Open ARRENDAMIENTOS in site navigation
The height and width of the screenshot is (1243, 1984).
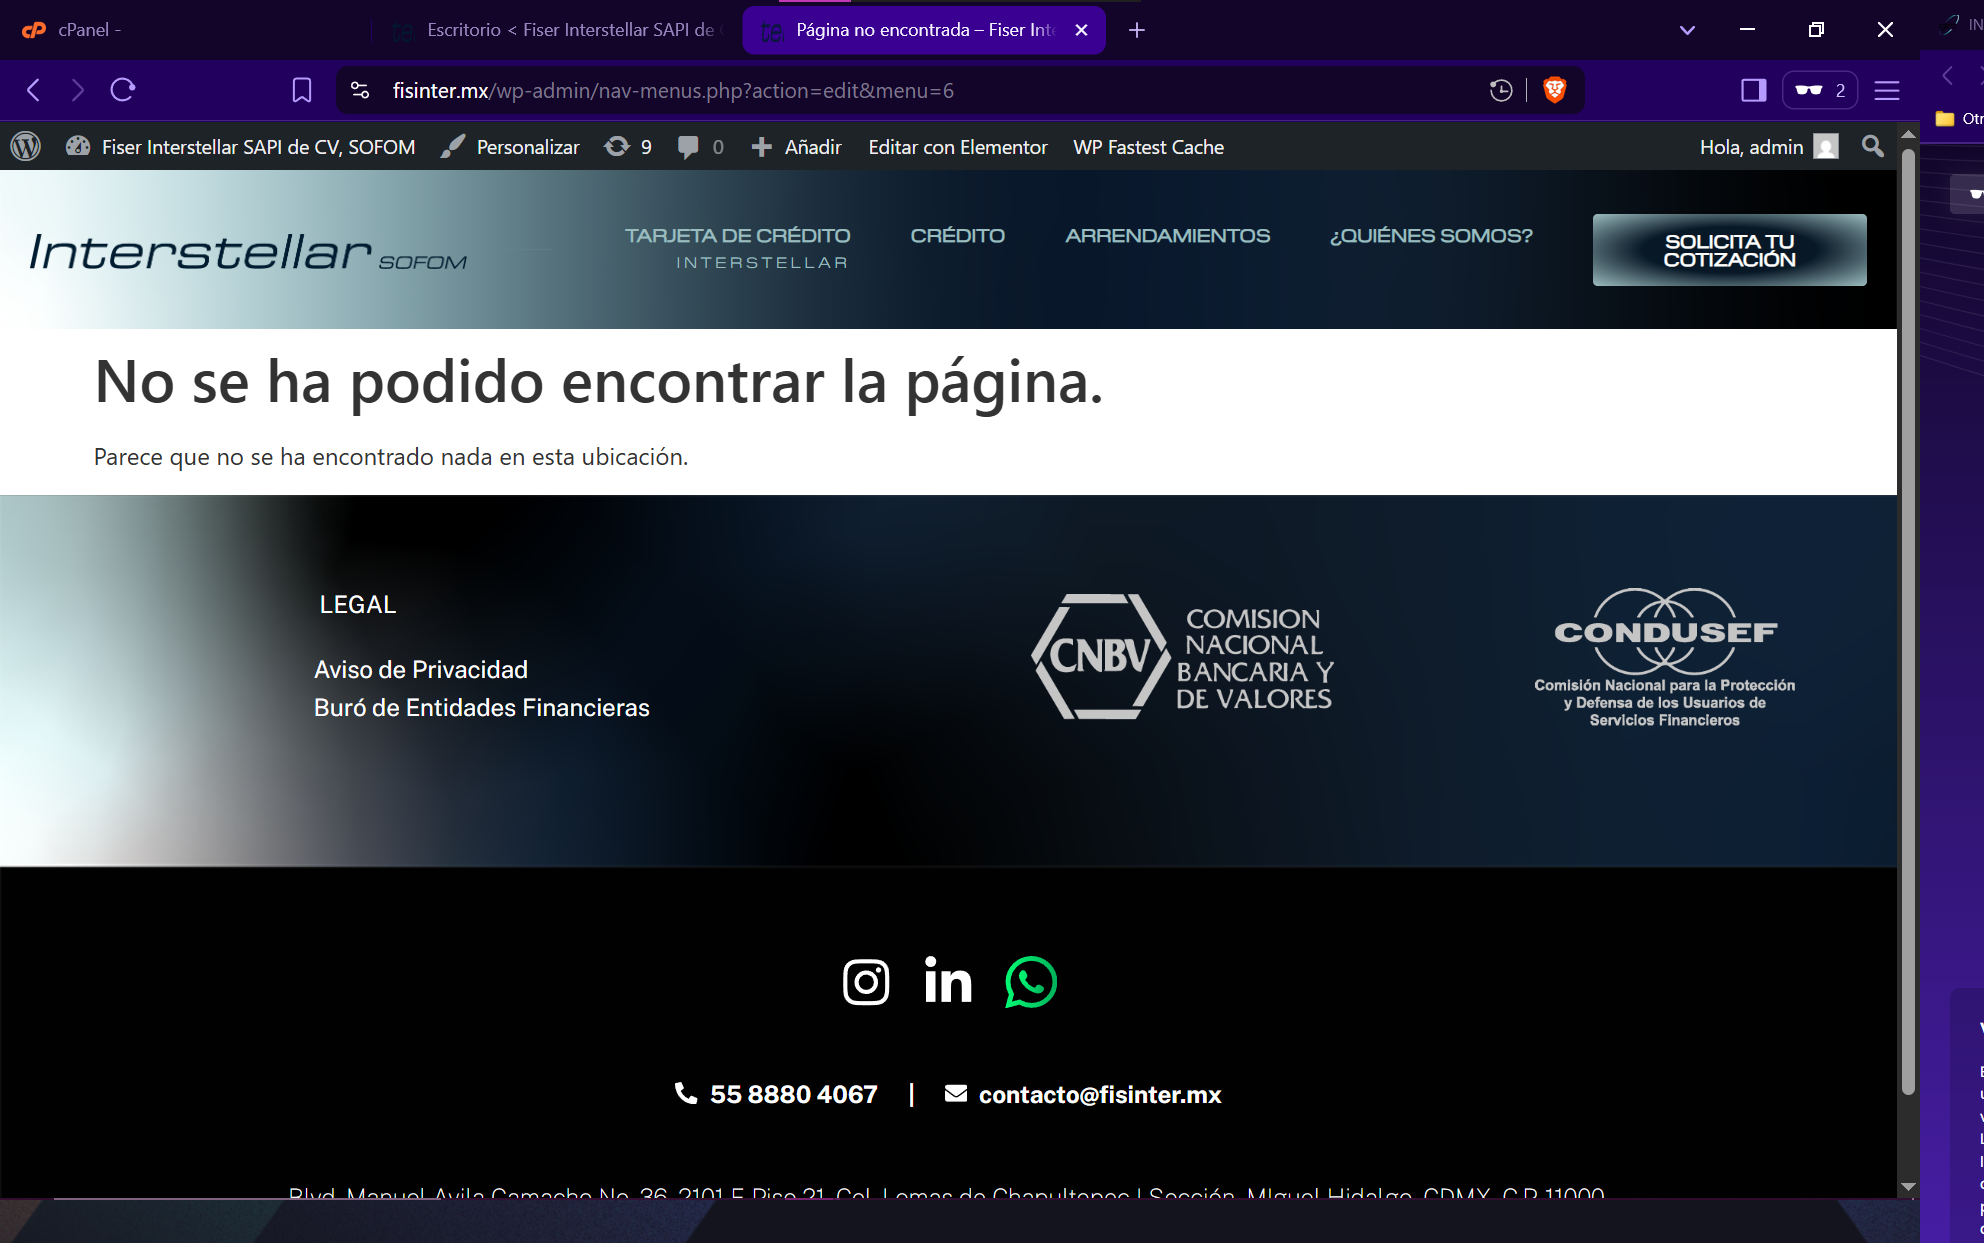click(1167, 236)
